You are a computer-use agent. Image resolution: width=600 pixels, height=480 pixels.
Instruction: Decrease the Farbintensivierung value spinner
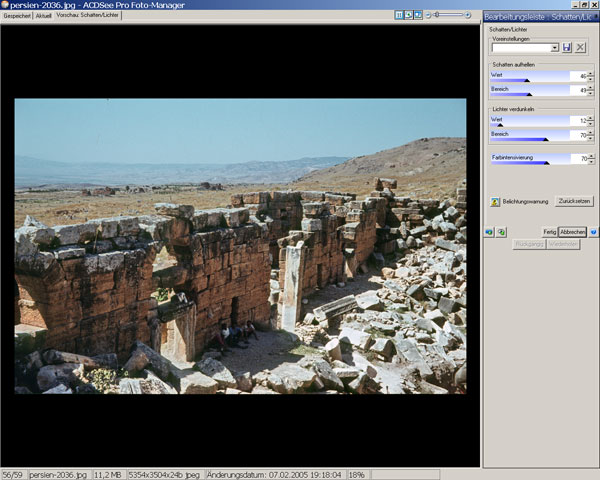(589, 161)
